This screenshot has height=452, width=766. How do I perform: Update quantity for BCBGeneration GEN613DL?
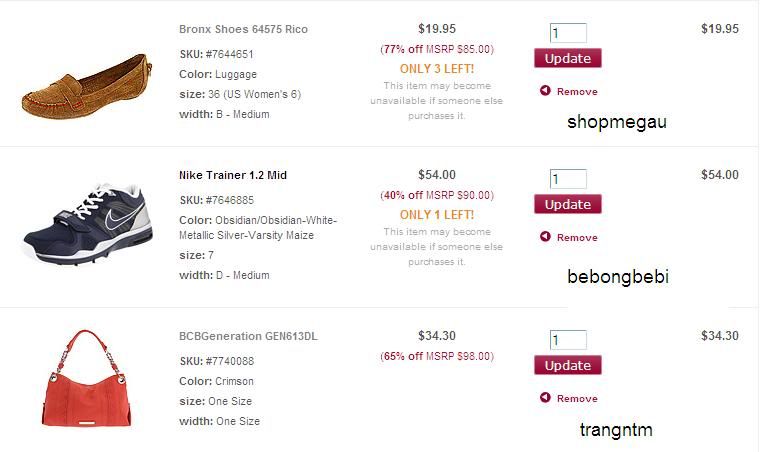pyautogui.click(x=568, y=365)
